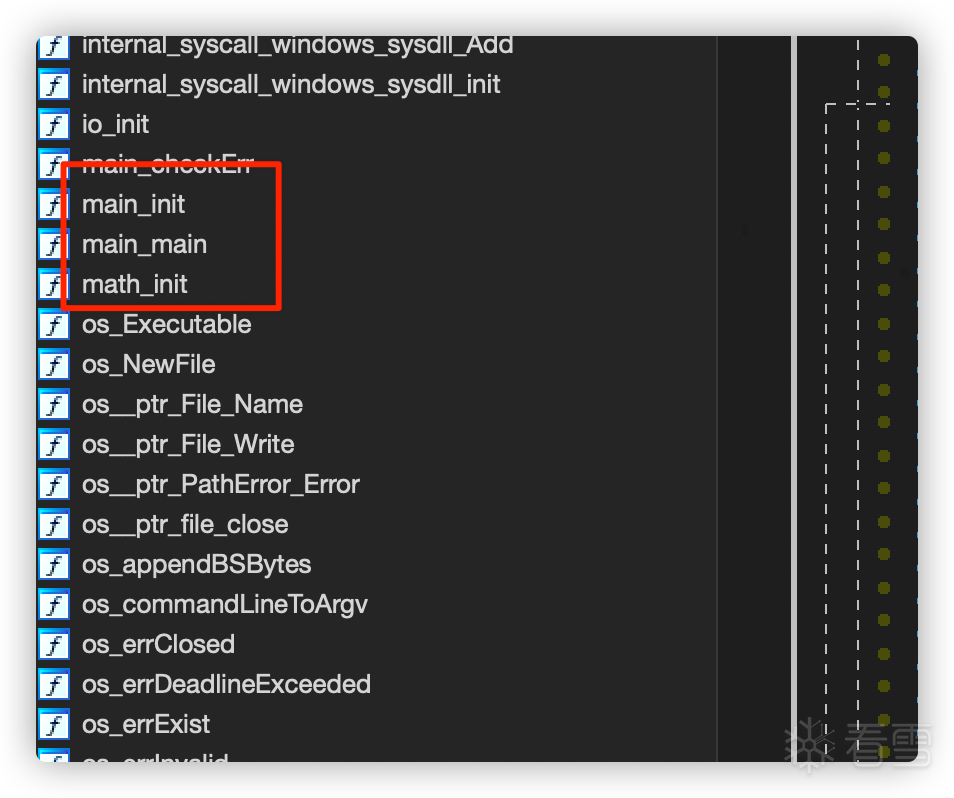
Task: Click the function icon beside os_appendBSBytes
Action: (53, 565)
